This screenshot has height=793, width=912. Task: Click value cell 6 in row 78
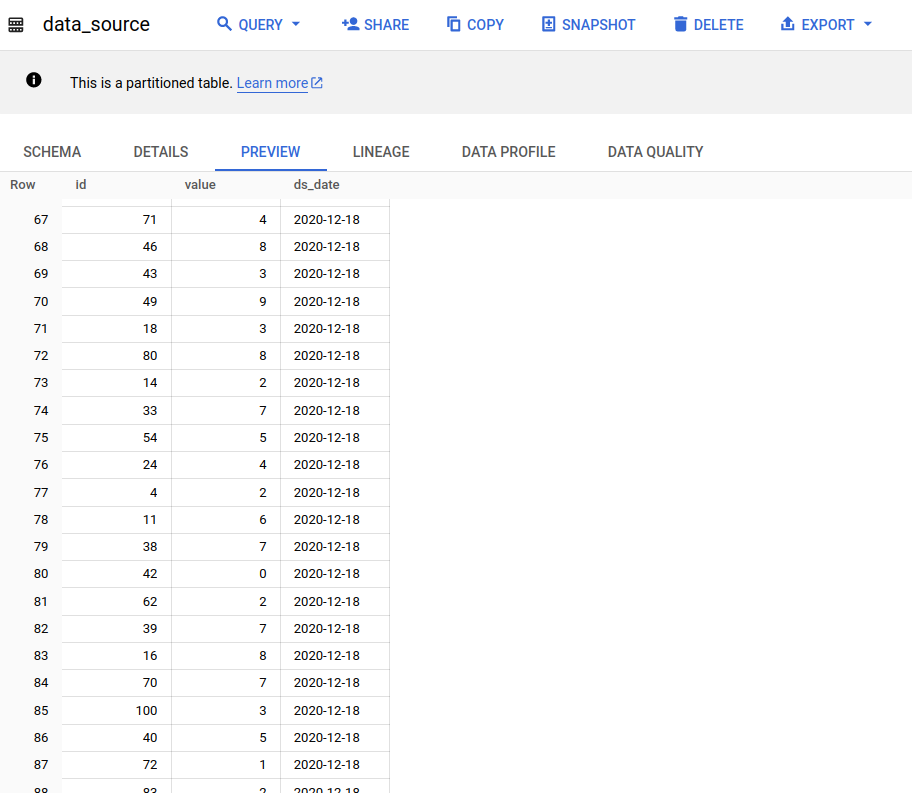[x=226, y=520]
